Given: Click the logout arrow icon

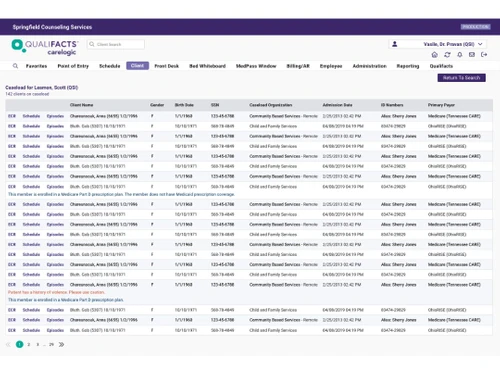Looking at the screenshot, I should click(484, 55).
